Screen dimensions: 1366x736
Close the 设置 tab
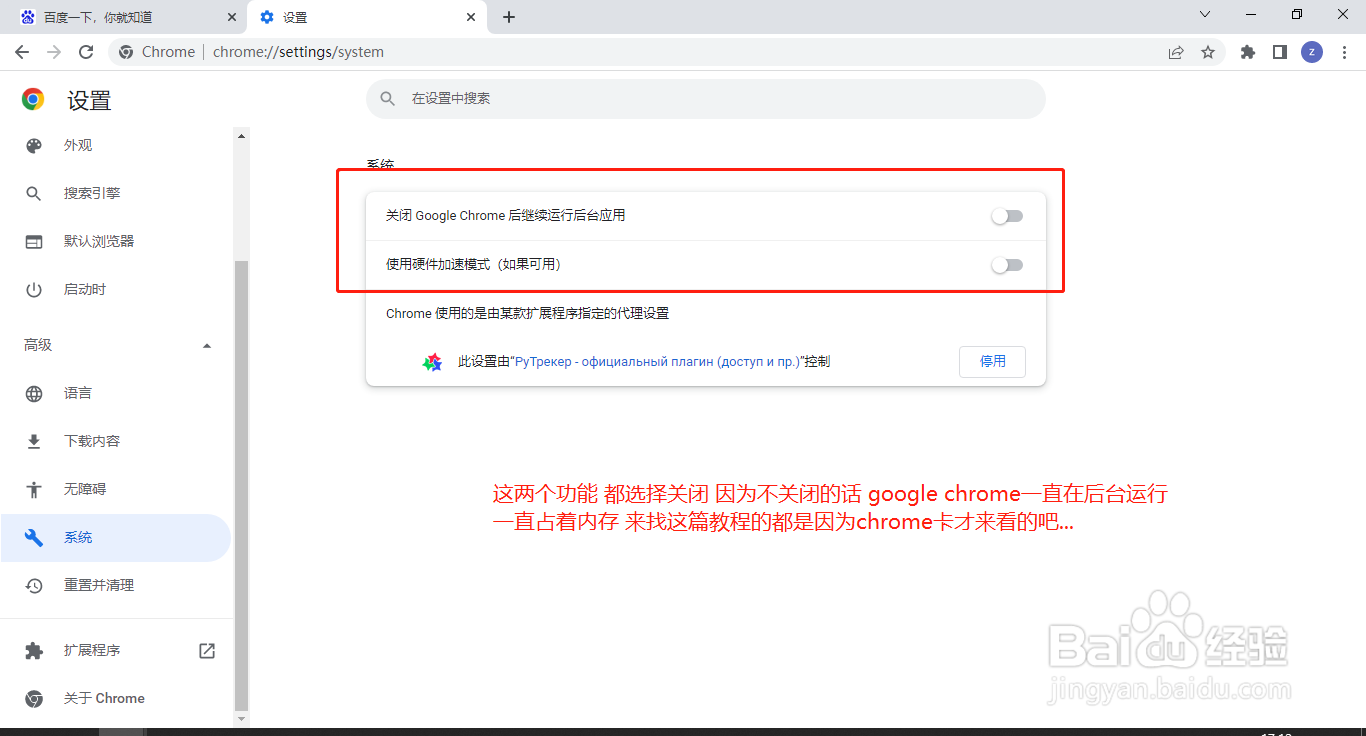(471, 17)
